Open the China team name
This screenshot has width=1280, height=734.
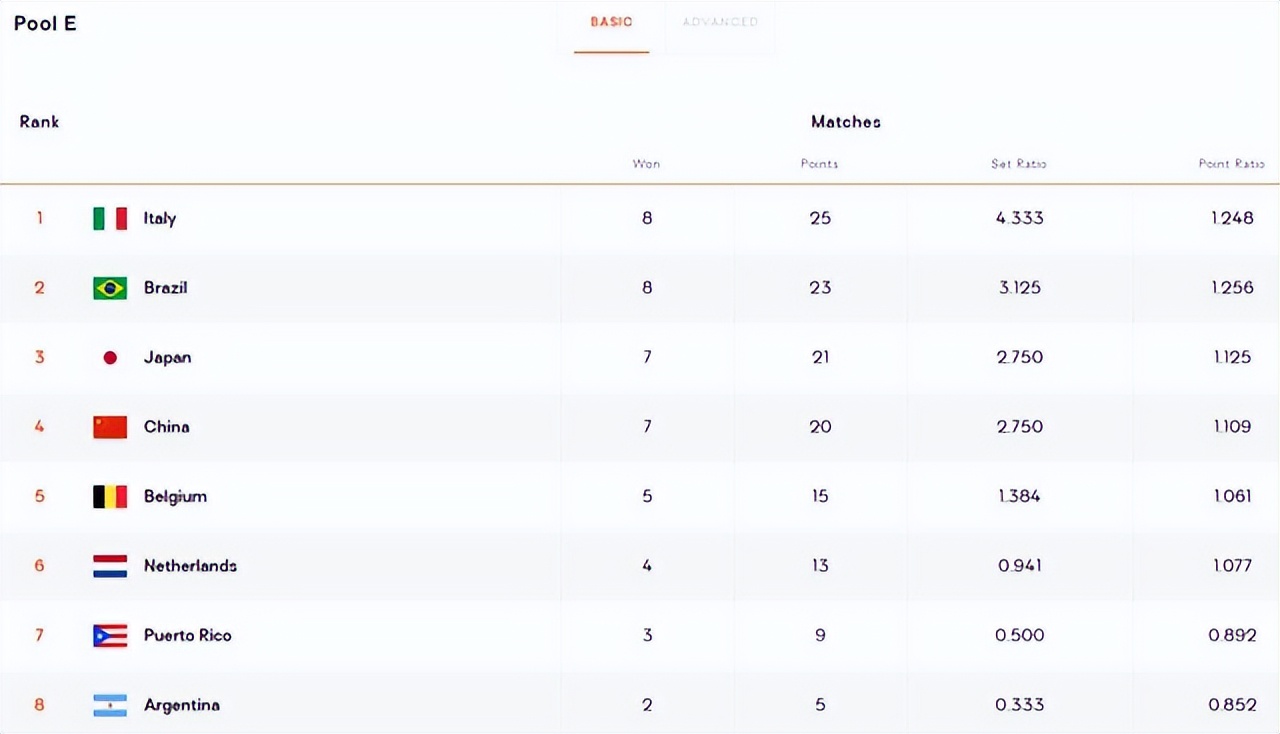click(166, 427)
